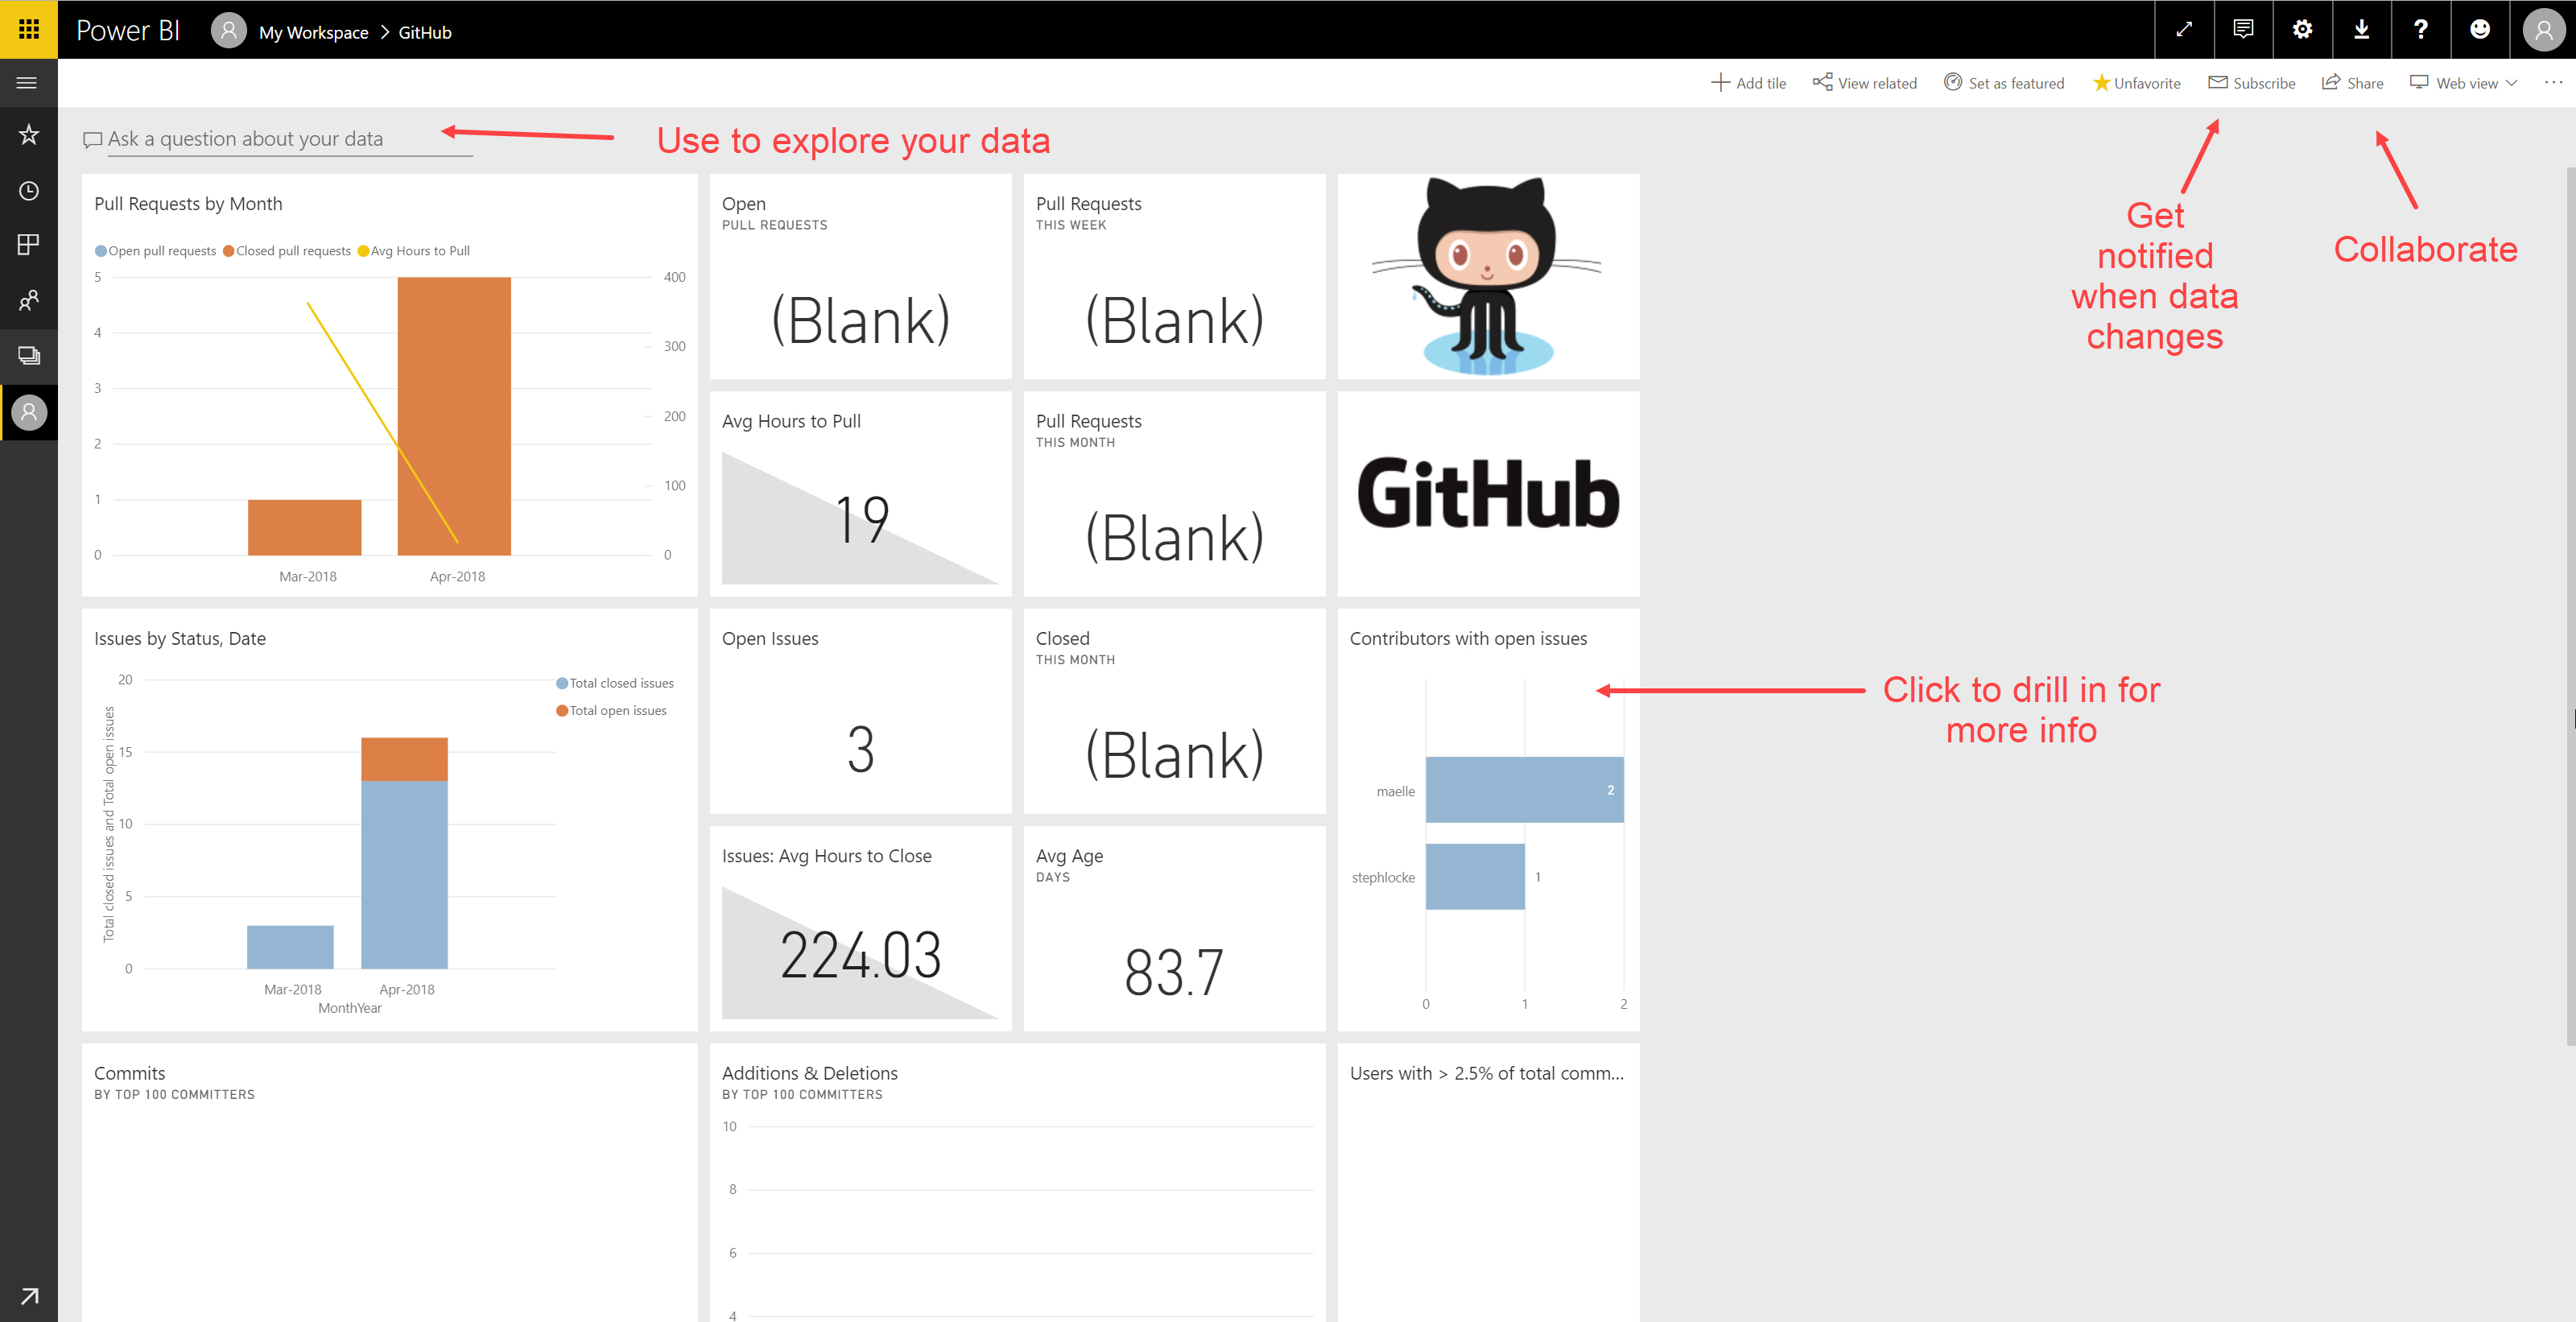Click Power BI logo text
The height and width of the screenshot is (1322, 2576).
pos(128,30)
